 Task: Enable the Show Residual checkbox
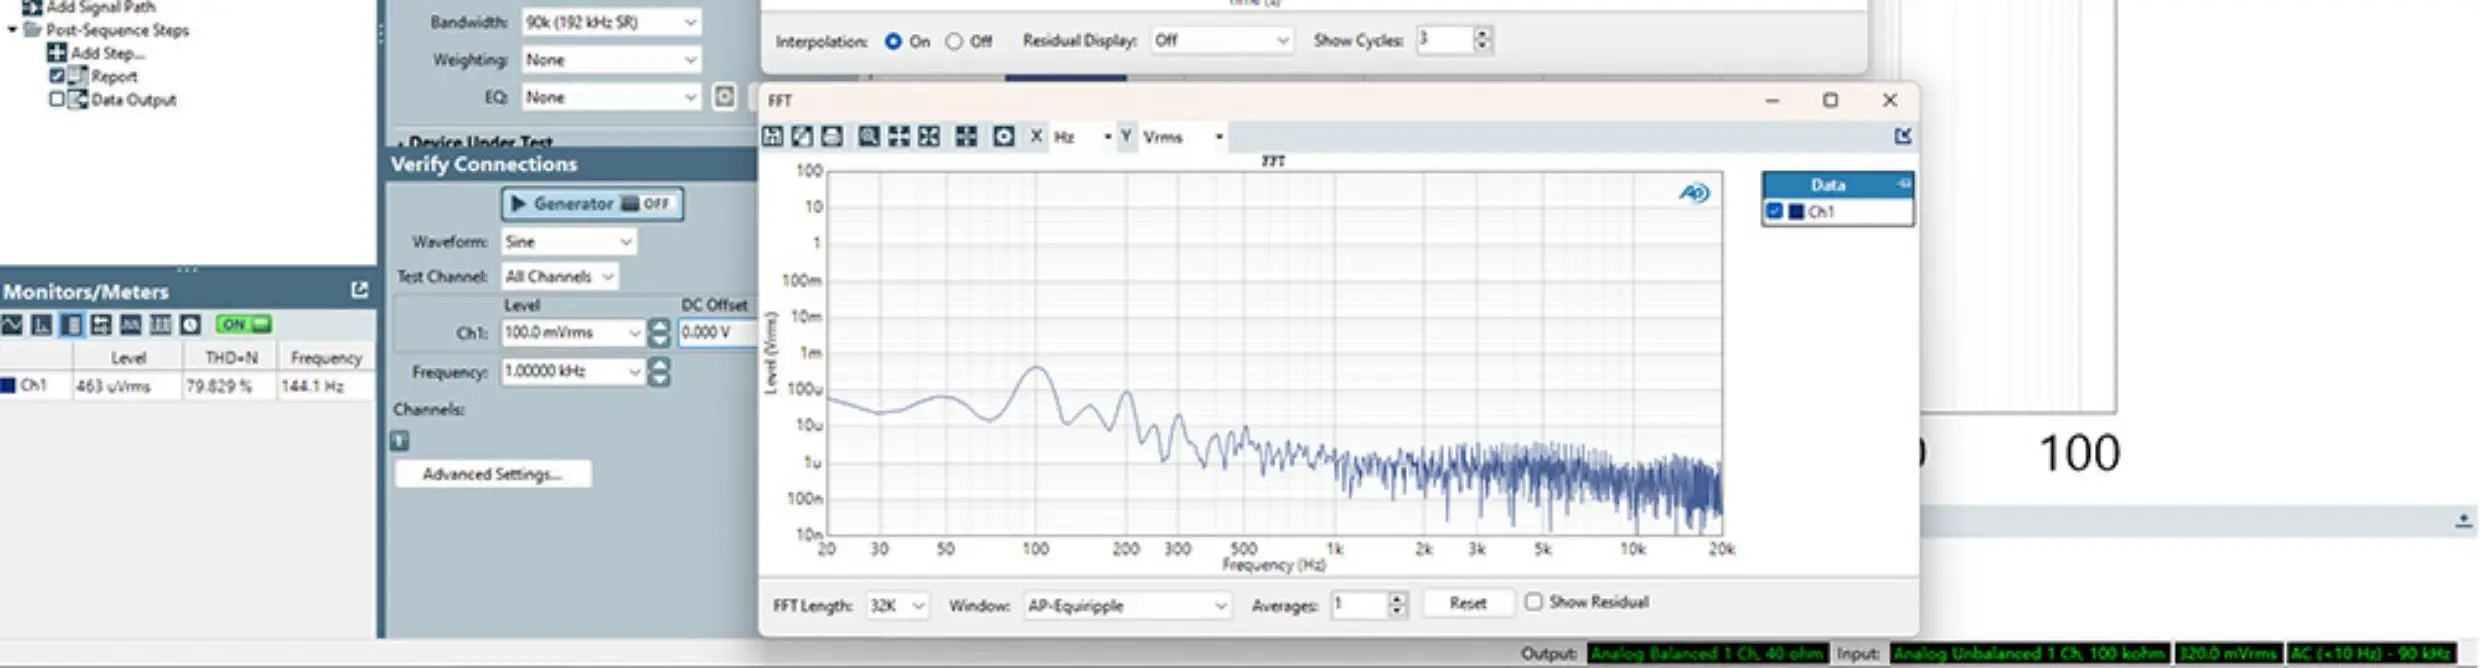click(x=1533, y=602)
